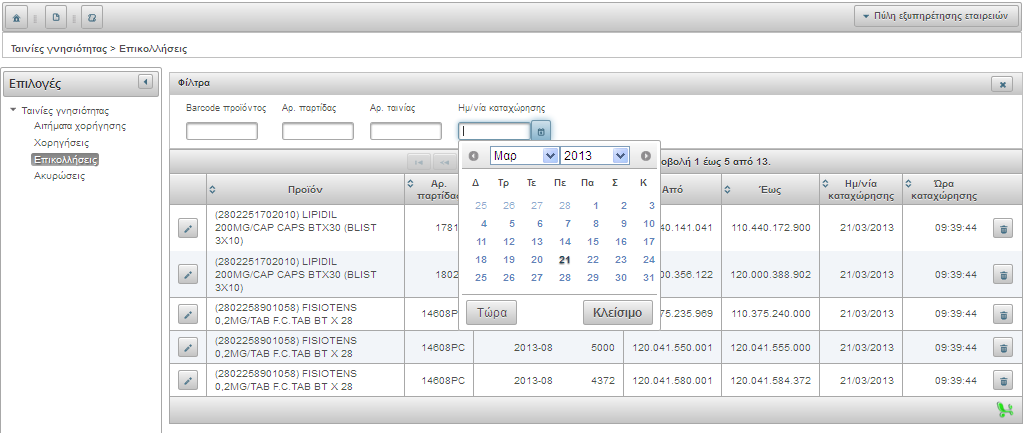
Task: Sort by Ημ/νία καταχώρησης column
Action: 861,189
